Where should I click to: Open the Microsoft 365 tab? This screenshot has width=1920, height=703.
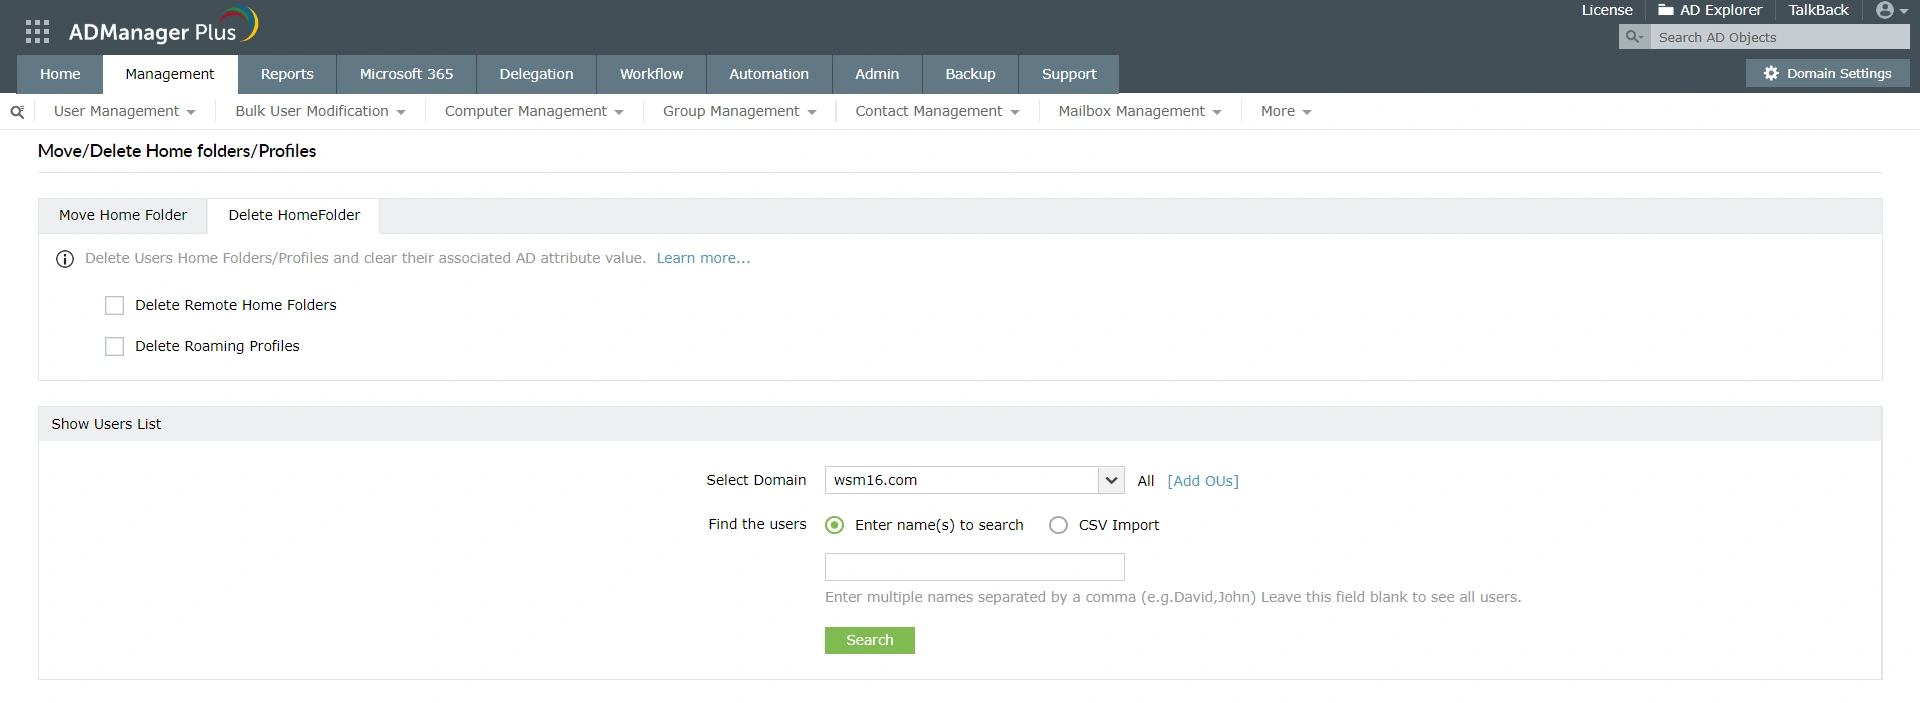[406, 74]
